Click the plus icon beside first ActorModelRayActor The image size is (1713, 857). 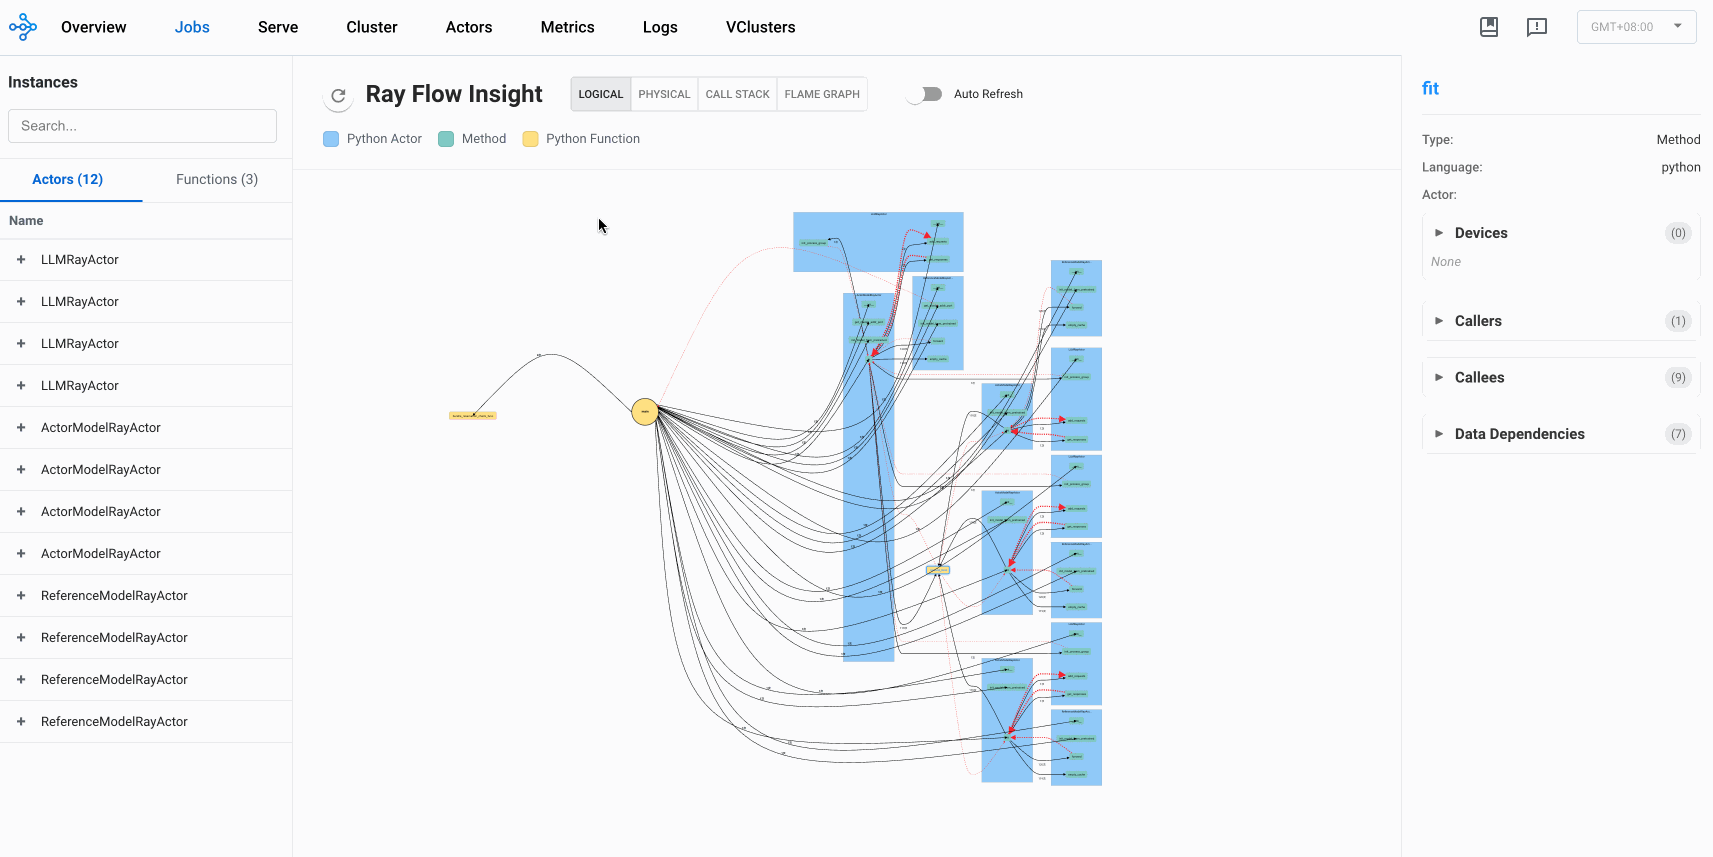tap(21, 428)
